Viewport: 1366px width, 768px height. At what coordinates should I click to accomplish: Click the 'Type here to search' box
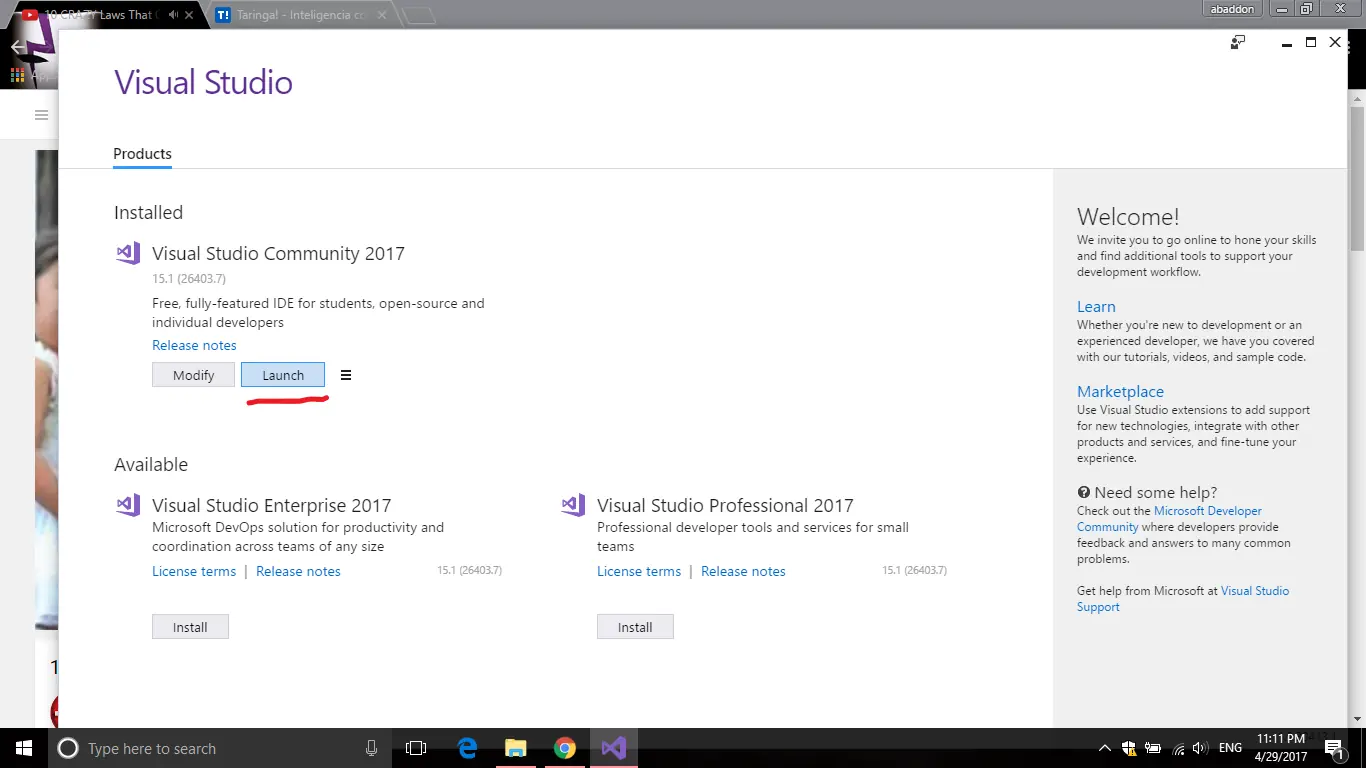point(220,748)
